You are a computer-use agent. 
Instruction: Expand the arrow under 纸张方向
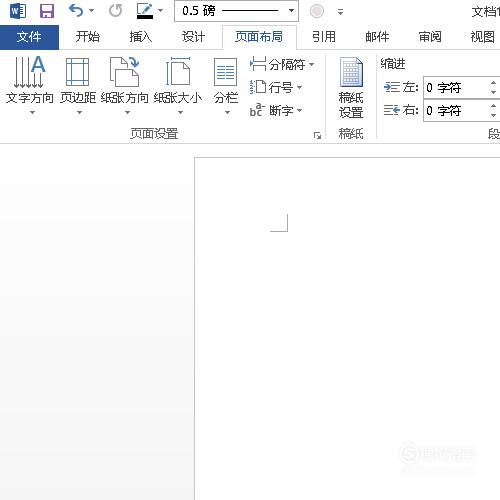127,112
